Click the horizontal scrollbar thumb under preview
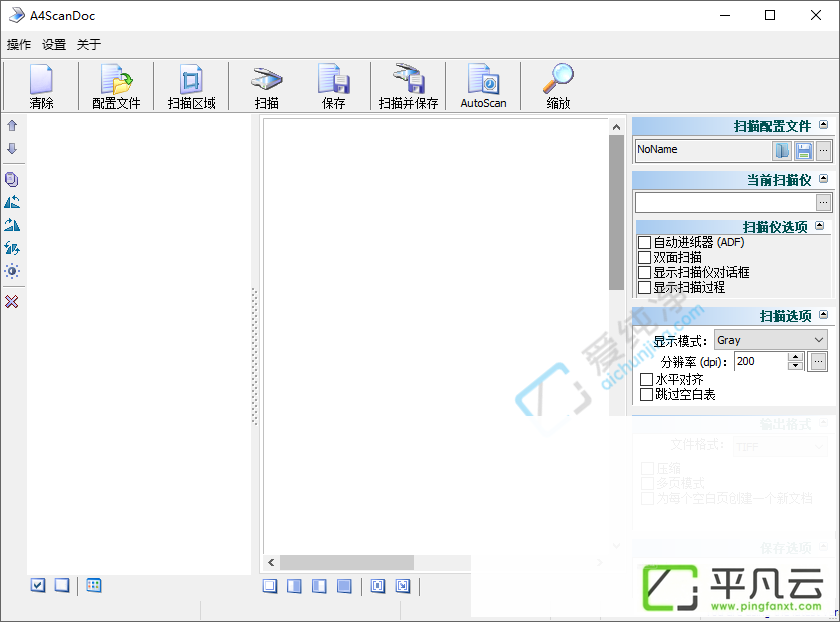840x622 pixels. click(347, 562)
